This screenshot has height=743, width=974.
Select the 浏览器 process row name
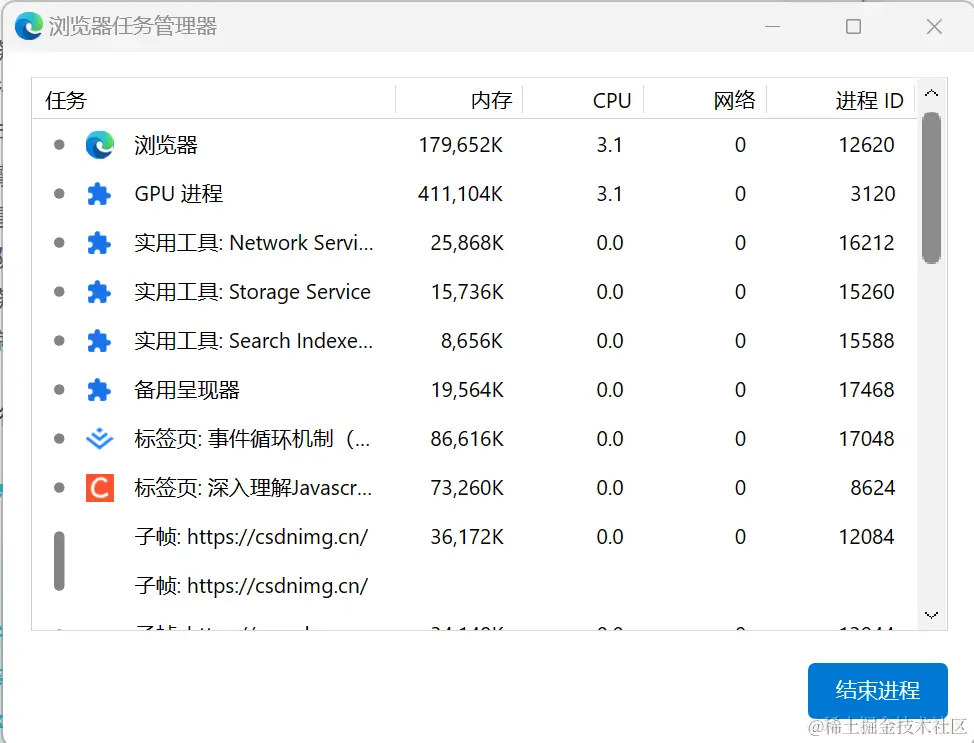pyautogui.click(x=166, y=145)
